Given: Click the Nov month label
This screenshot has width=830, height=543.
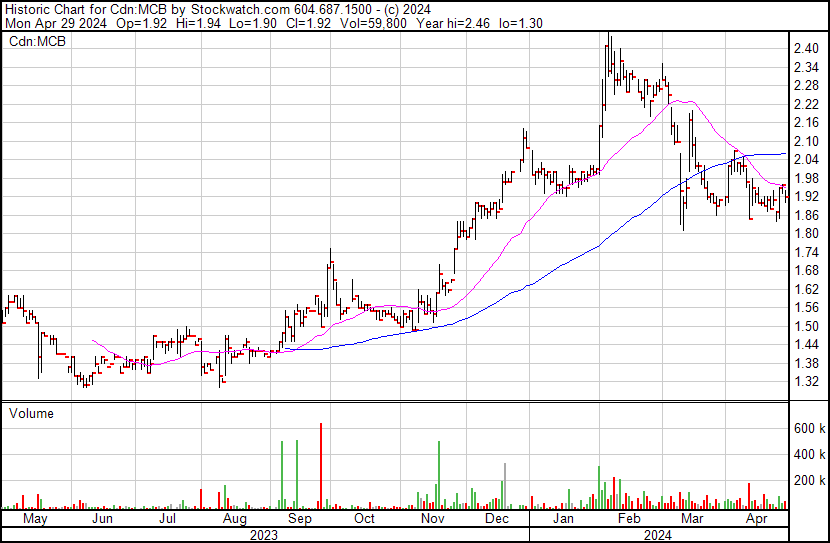Looking at the screenshot, I should [432, 519].
